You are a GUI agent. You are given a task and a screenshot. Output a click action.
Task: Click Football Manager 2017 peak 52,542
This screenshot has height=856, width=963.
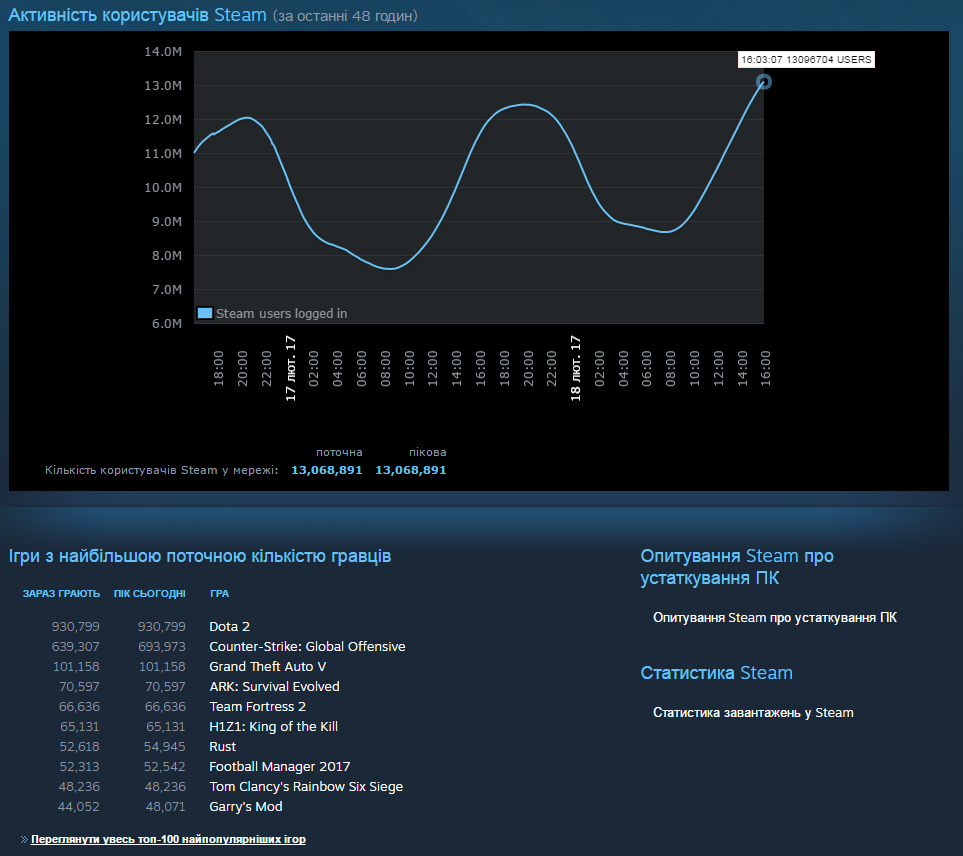coord(165,766)
